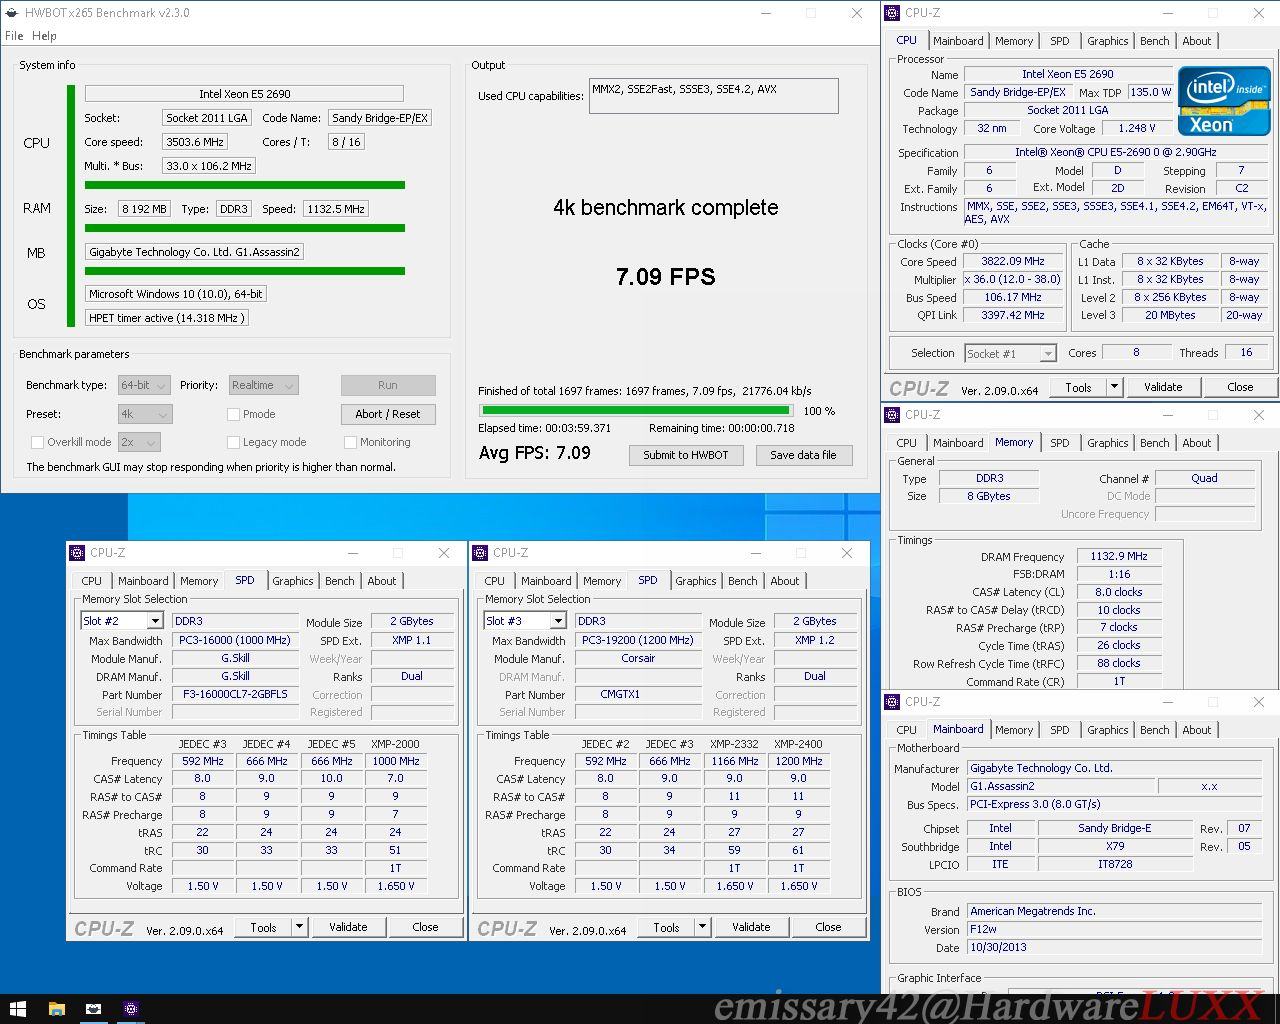Open the Windows Start menu

click(17, 1008)
